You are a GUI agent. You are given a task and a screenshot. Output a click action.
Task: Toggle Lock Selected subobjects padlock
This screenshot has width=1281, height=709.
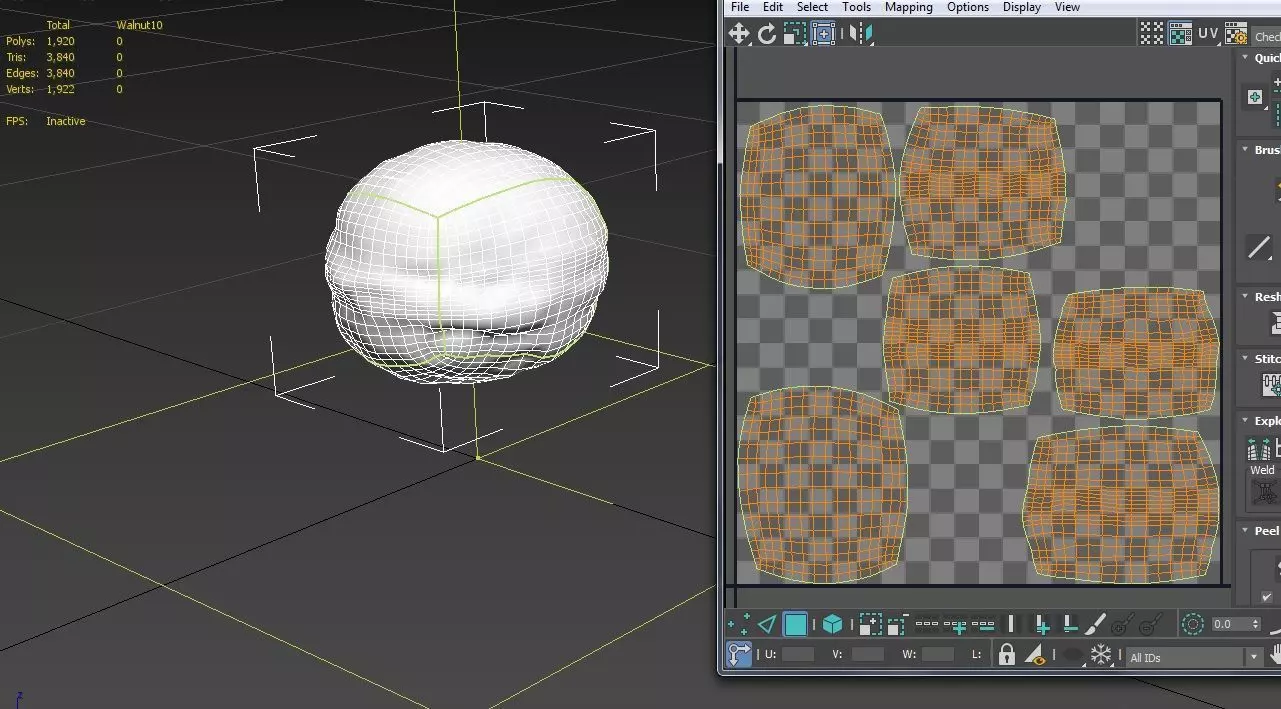[x=1007, y=655]
